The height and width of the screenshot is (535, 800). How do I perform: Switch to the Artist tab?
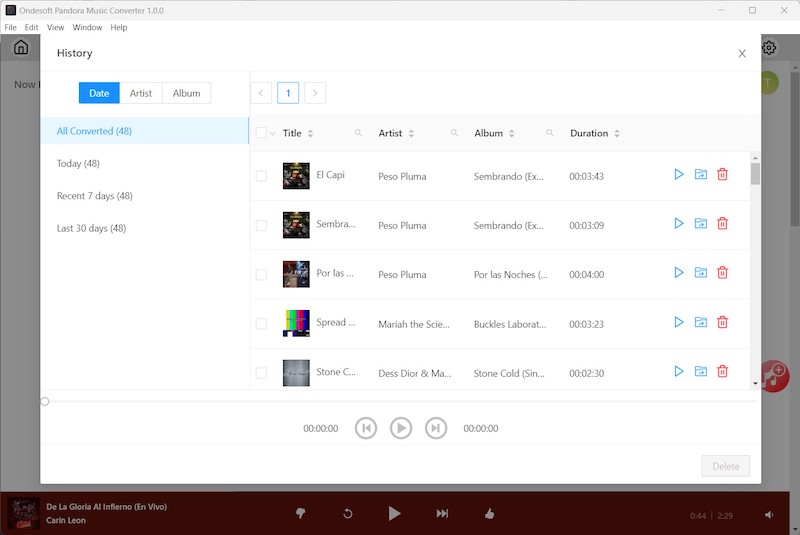point(141,93)
